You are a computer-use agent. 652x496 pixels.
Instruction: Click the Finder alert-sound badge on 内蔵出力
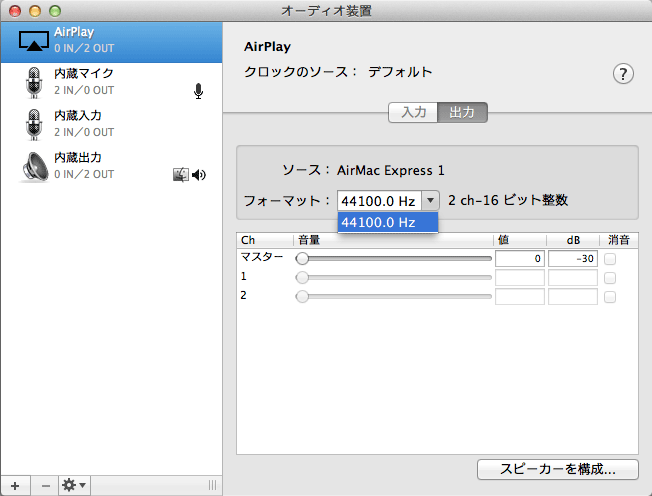click(180, 175)
